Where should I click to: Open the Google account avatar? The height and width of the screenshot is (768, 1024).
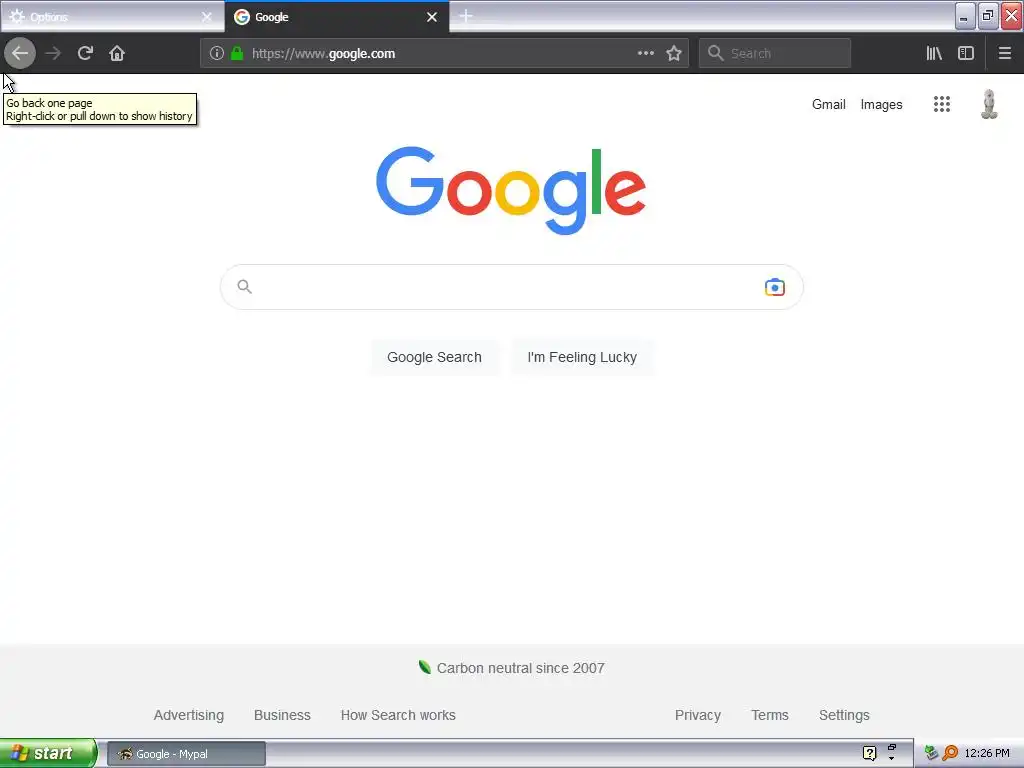989,104
